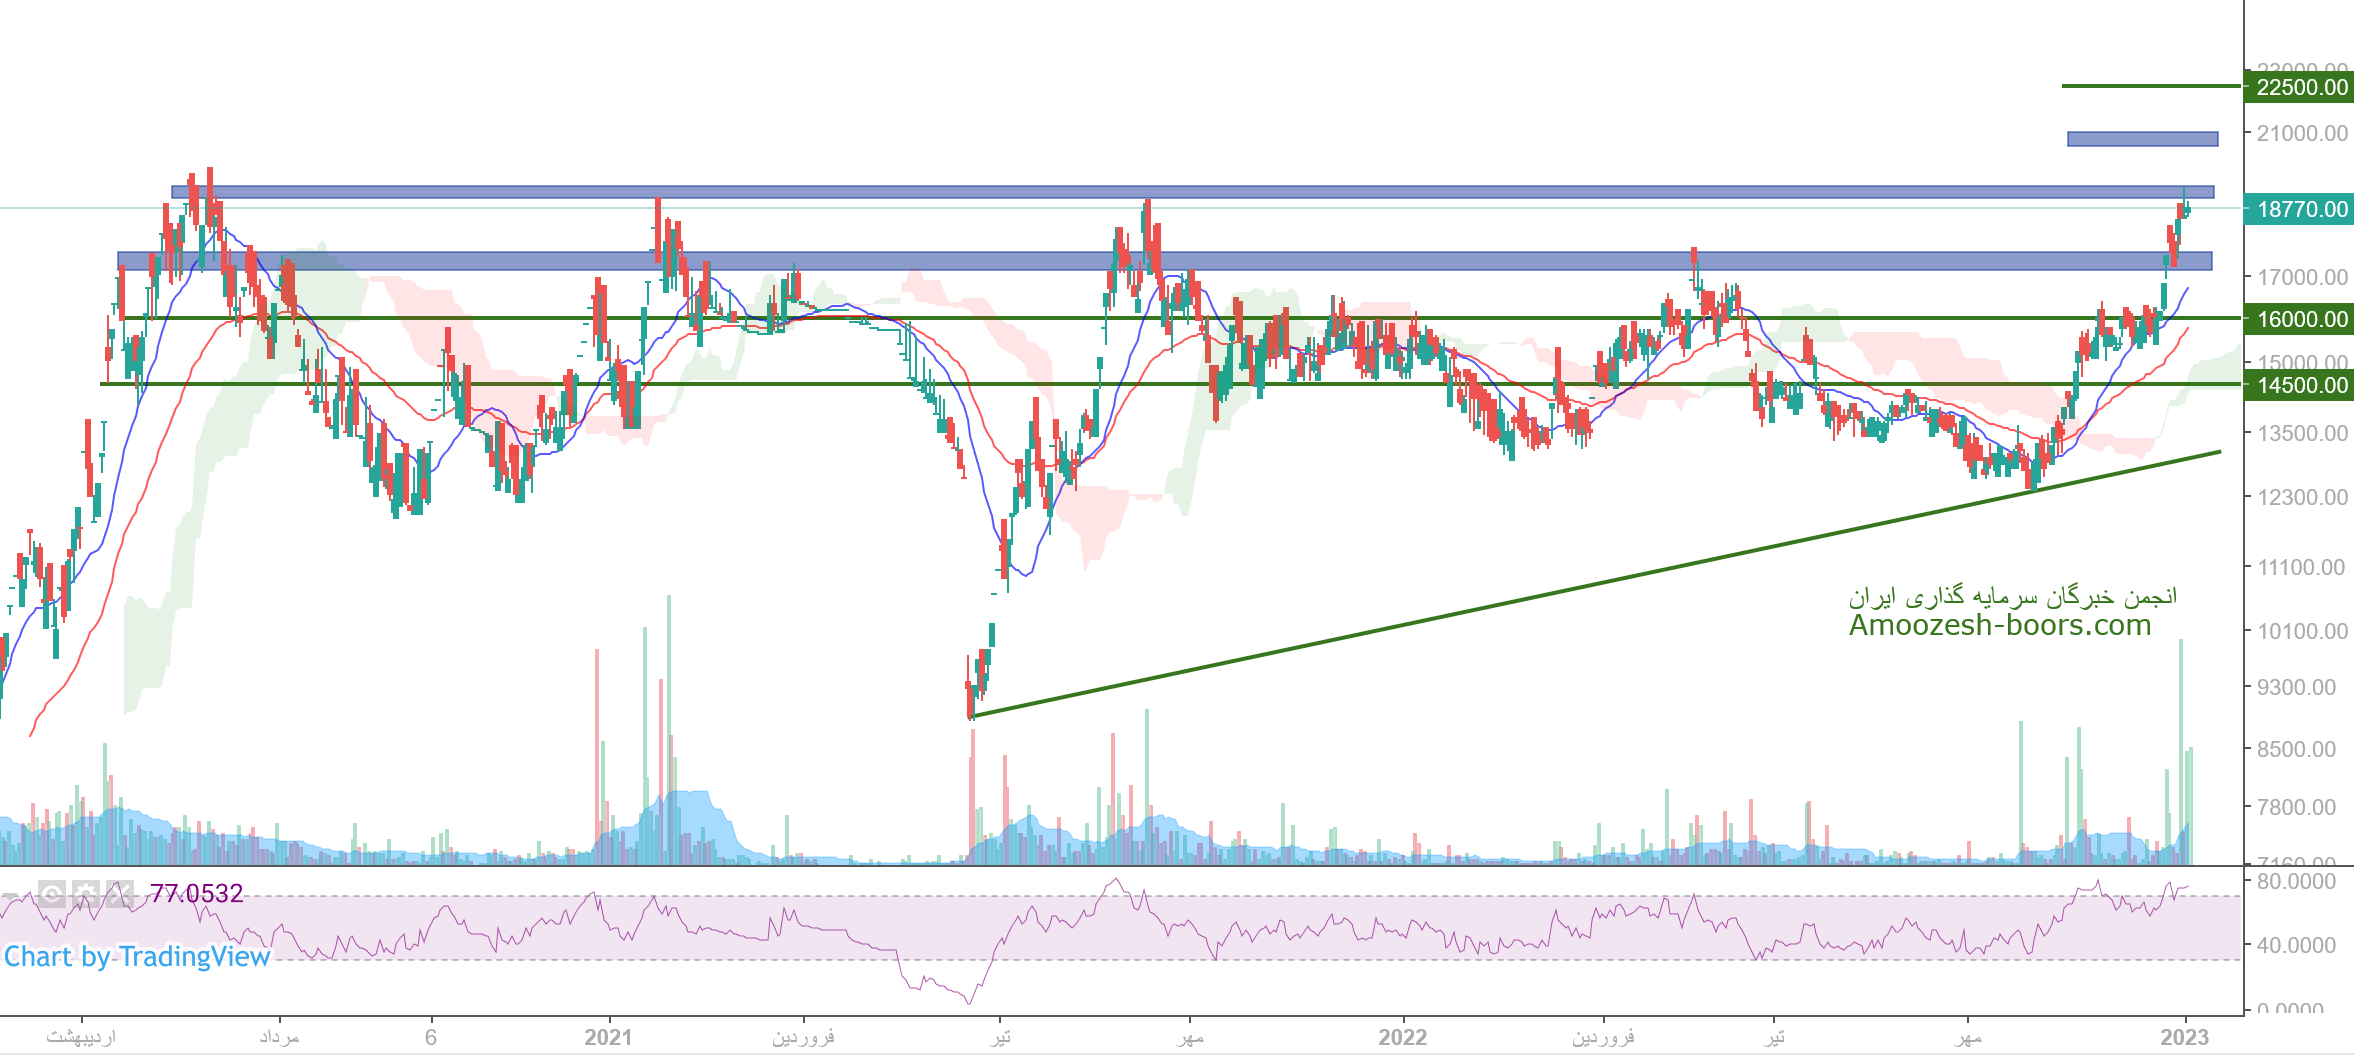
Task: Click the Persian text above Amoozesh-boors.com
Action: [2012, 597]
